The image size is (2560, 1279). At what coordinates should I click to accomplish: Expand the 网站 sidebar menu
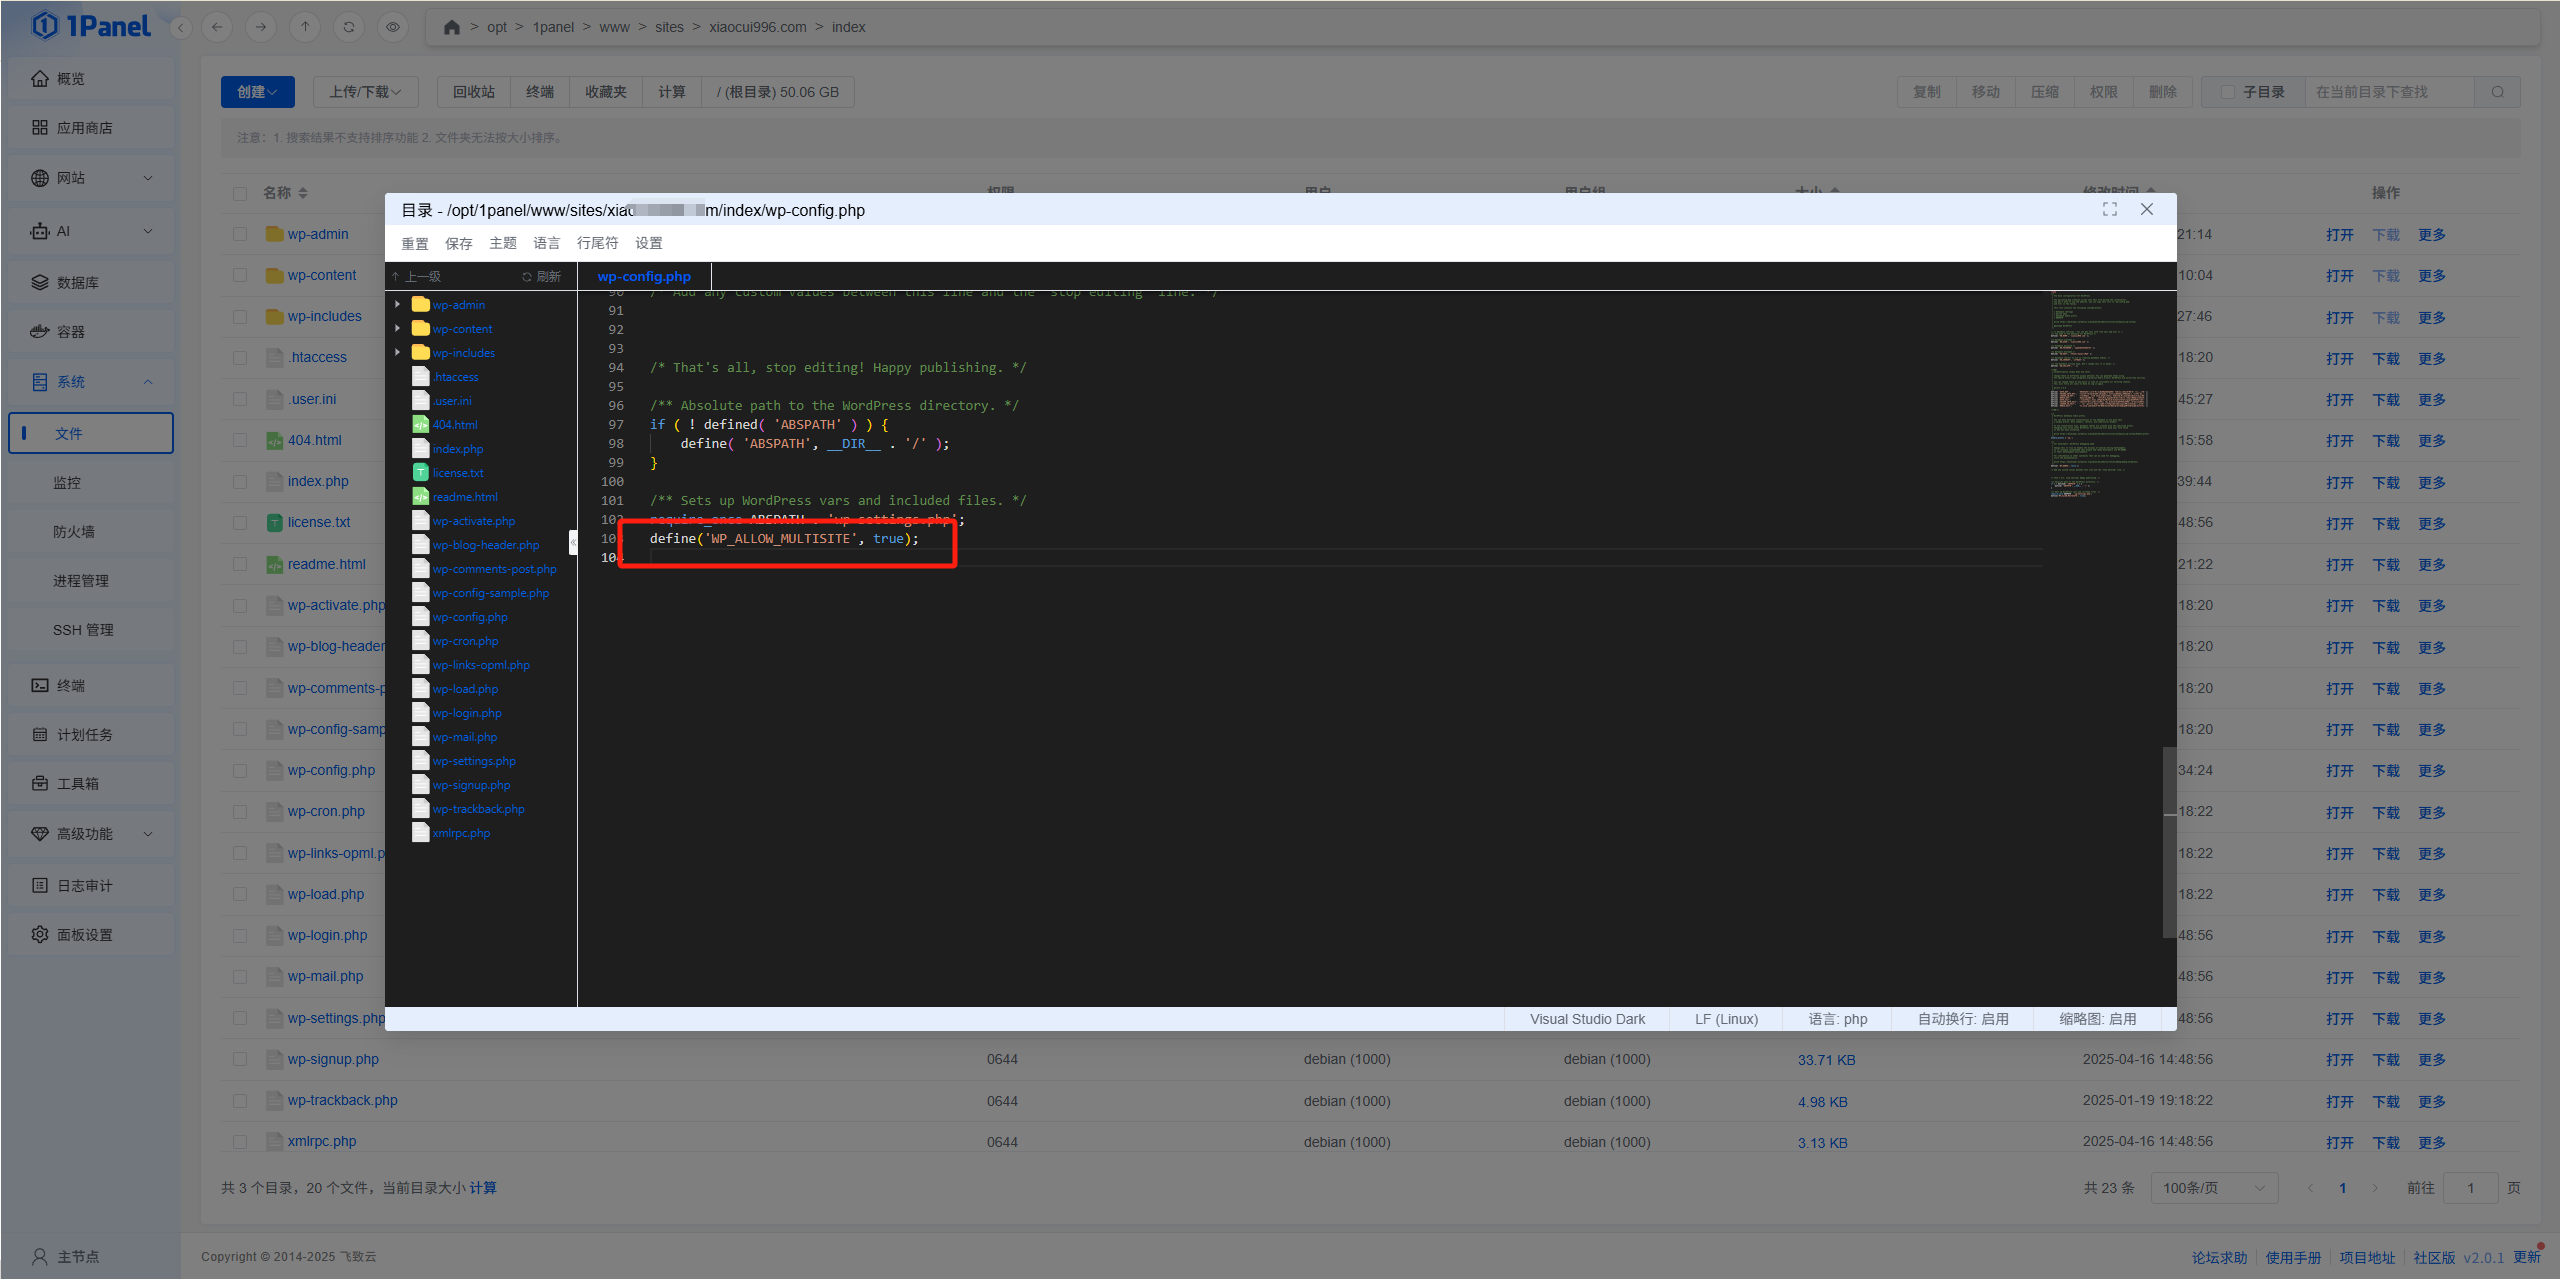(x=90, y=178)
